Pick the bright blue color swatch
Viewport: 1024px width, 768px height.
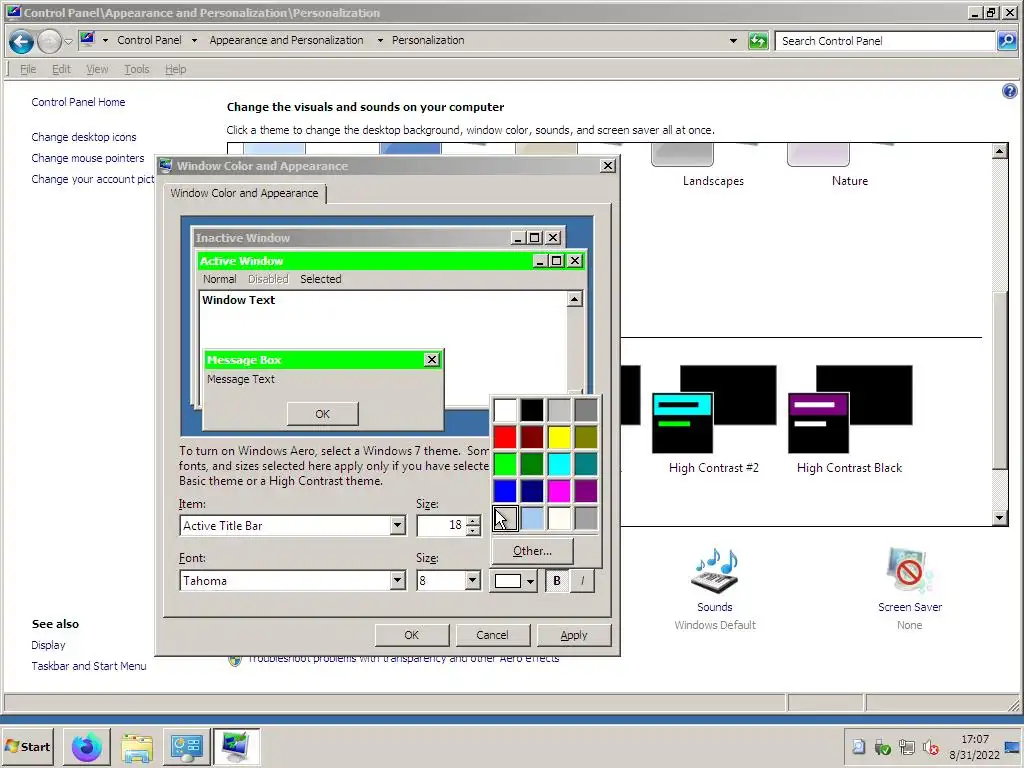pos(505,491)
